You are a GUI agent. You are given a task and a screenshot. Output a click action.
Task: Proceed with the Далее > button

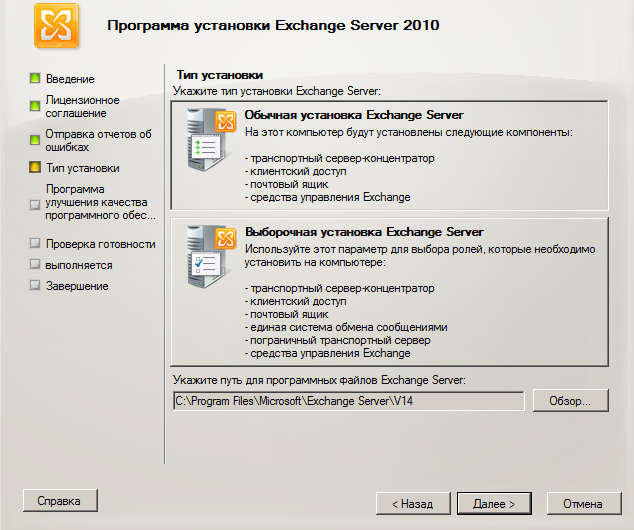(494, 504)
